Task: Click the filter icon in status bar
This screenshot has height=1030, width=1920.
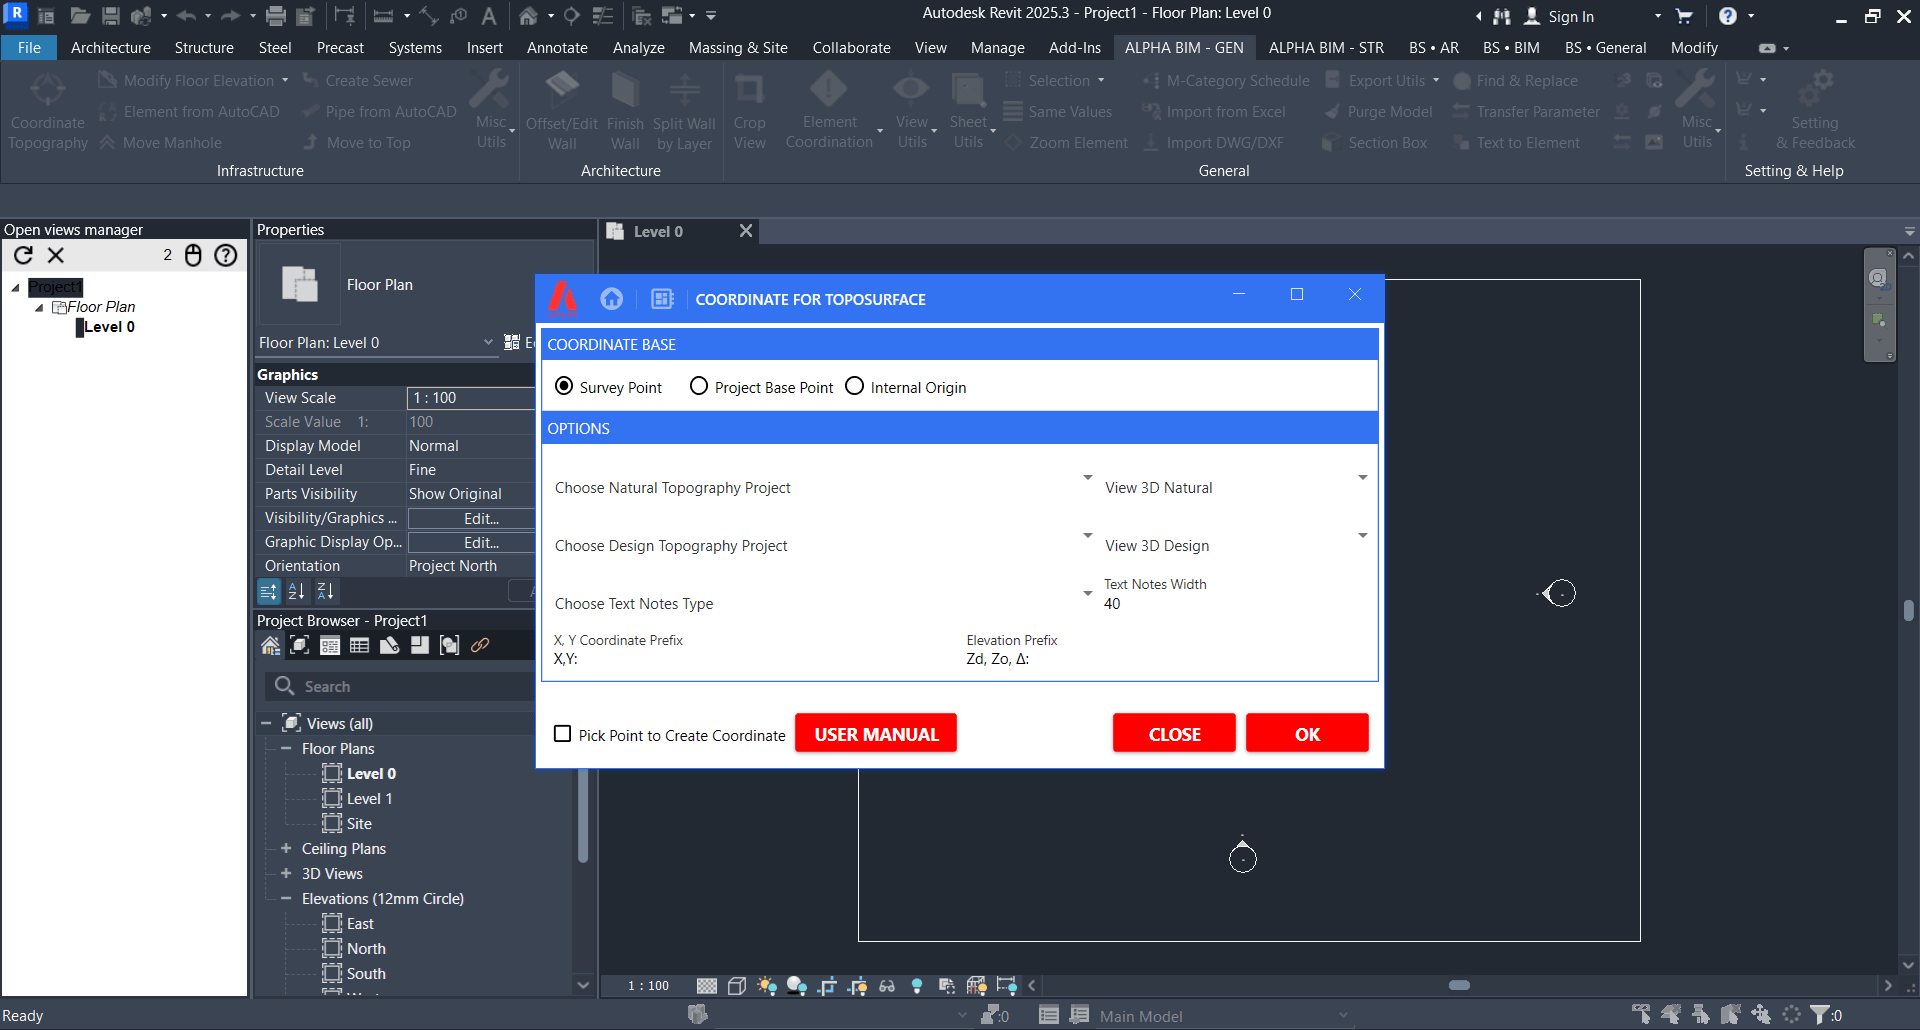Action: (1820, 1015)
